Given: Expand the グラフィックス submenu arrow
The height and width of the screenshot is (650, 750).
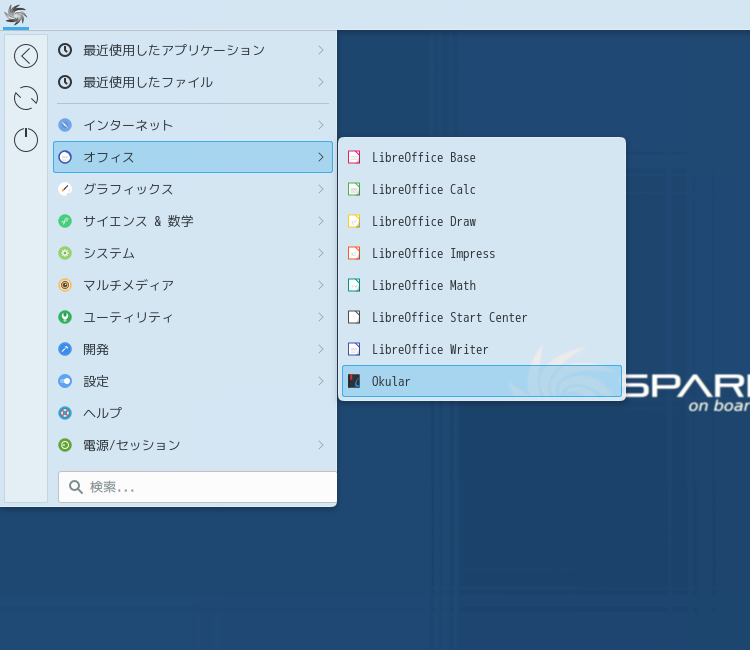Looking at the screenshot, I should [x=320, y=189].
